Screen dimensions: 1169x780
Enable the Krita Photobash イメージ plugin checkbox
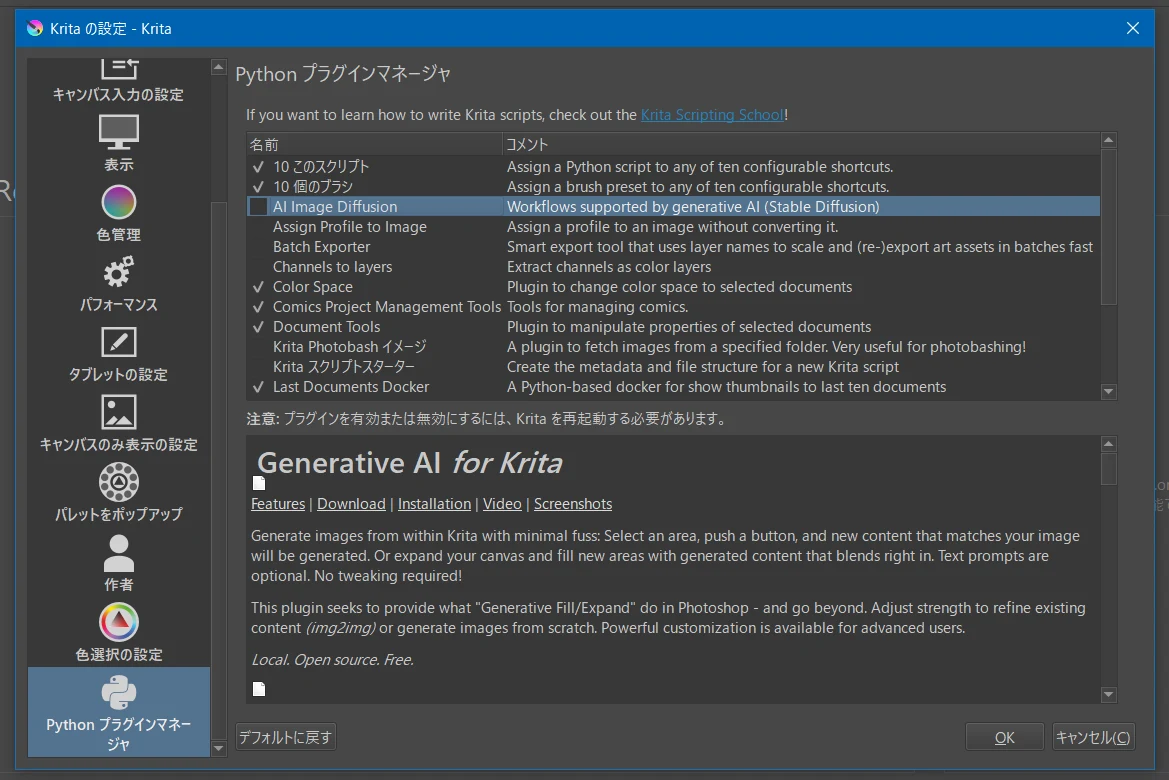tap(258, 347)
